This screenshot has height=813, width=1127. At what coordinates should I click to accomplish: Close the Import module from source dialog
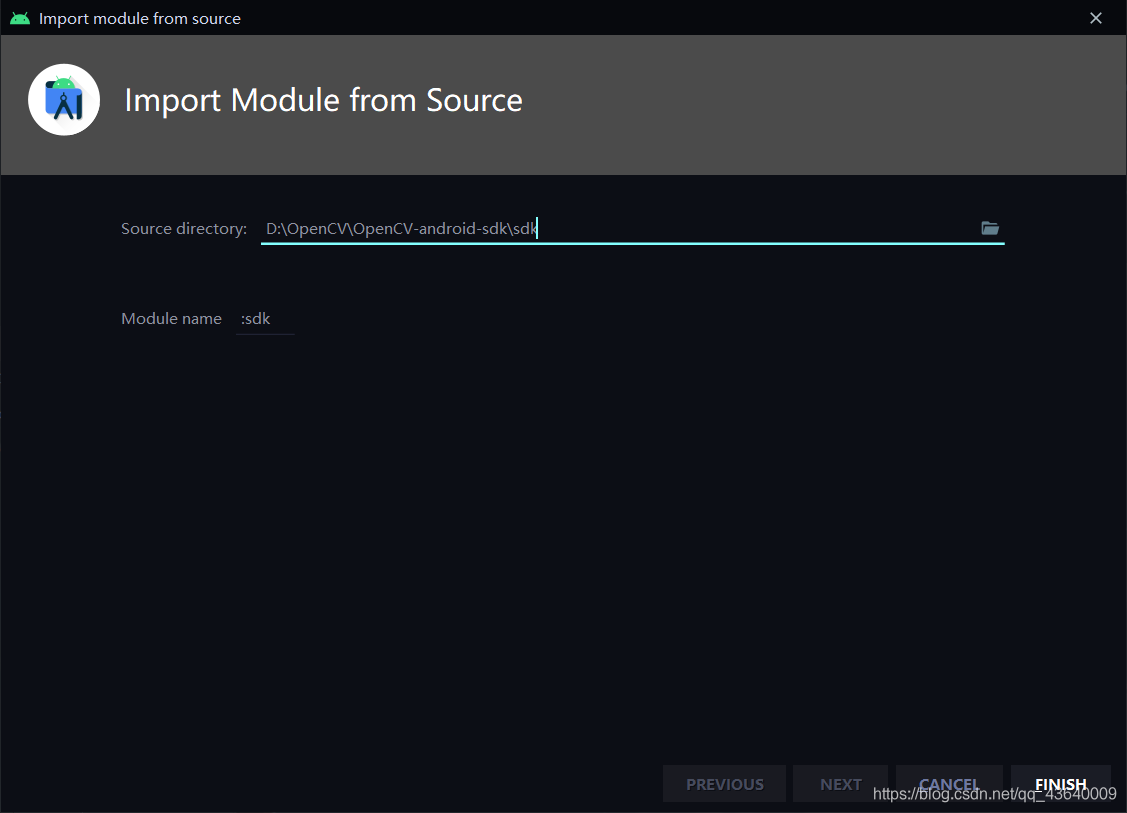(x=1095, y=18)
